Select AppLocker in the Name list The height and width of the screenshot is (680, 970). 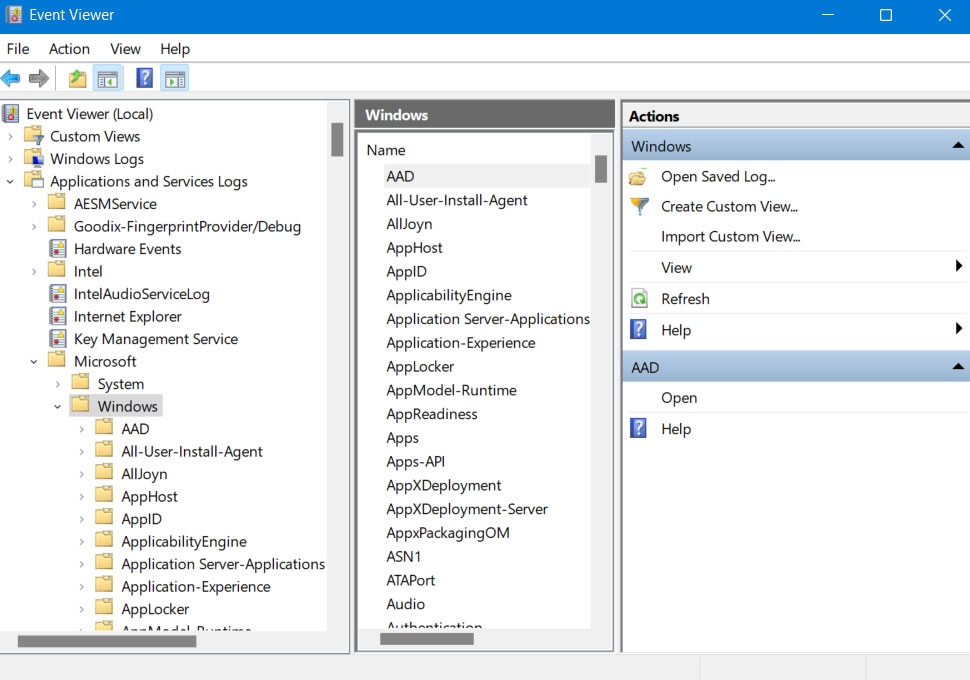[x=420, y=366]
